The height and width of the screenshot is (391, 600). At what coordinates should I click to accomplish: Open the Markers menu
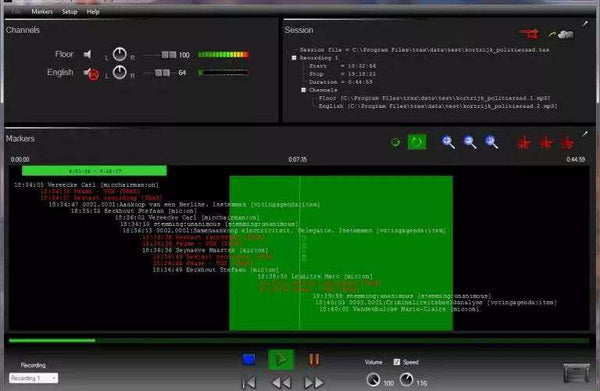pos(42,12)
